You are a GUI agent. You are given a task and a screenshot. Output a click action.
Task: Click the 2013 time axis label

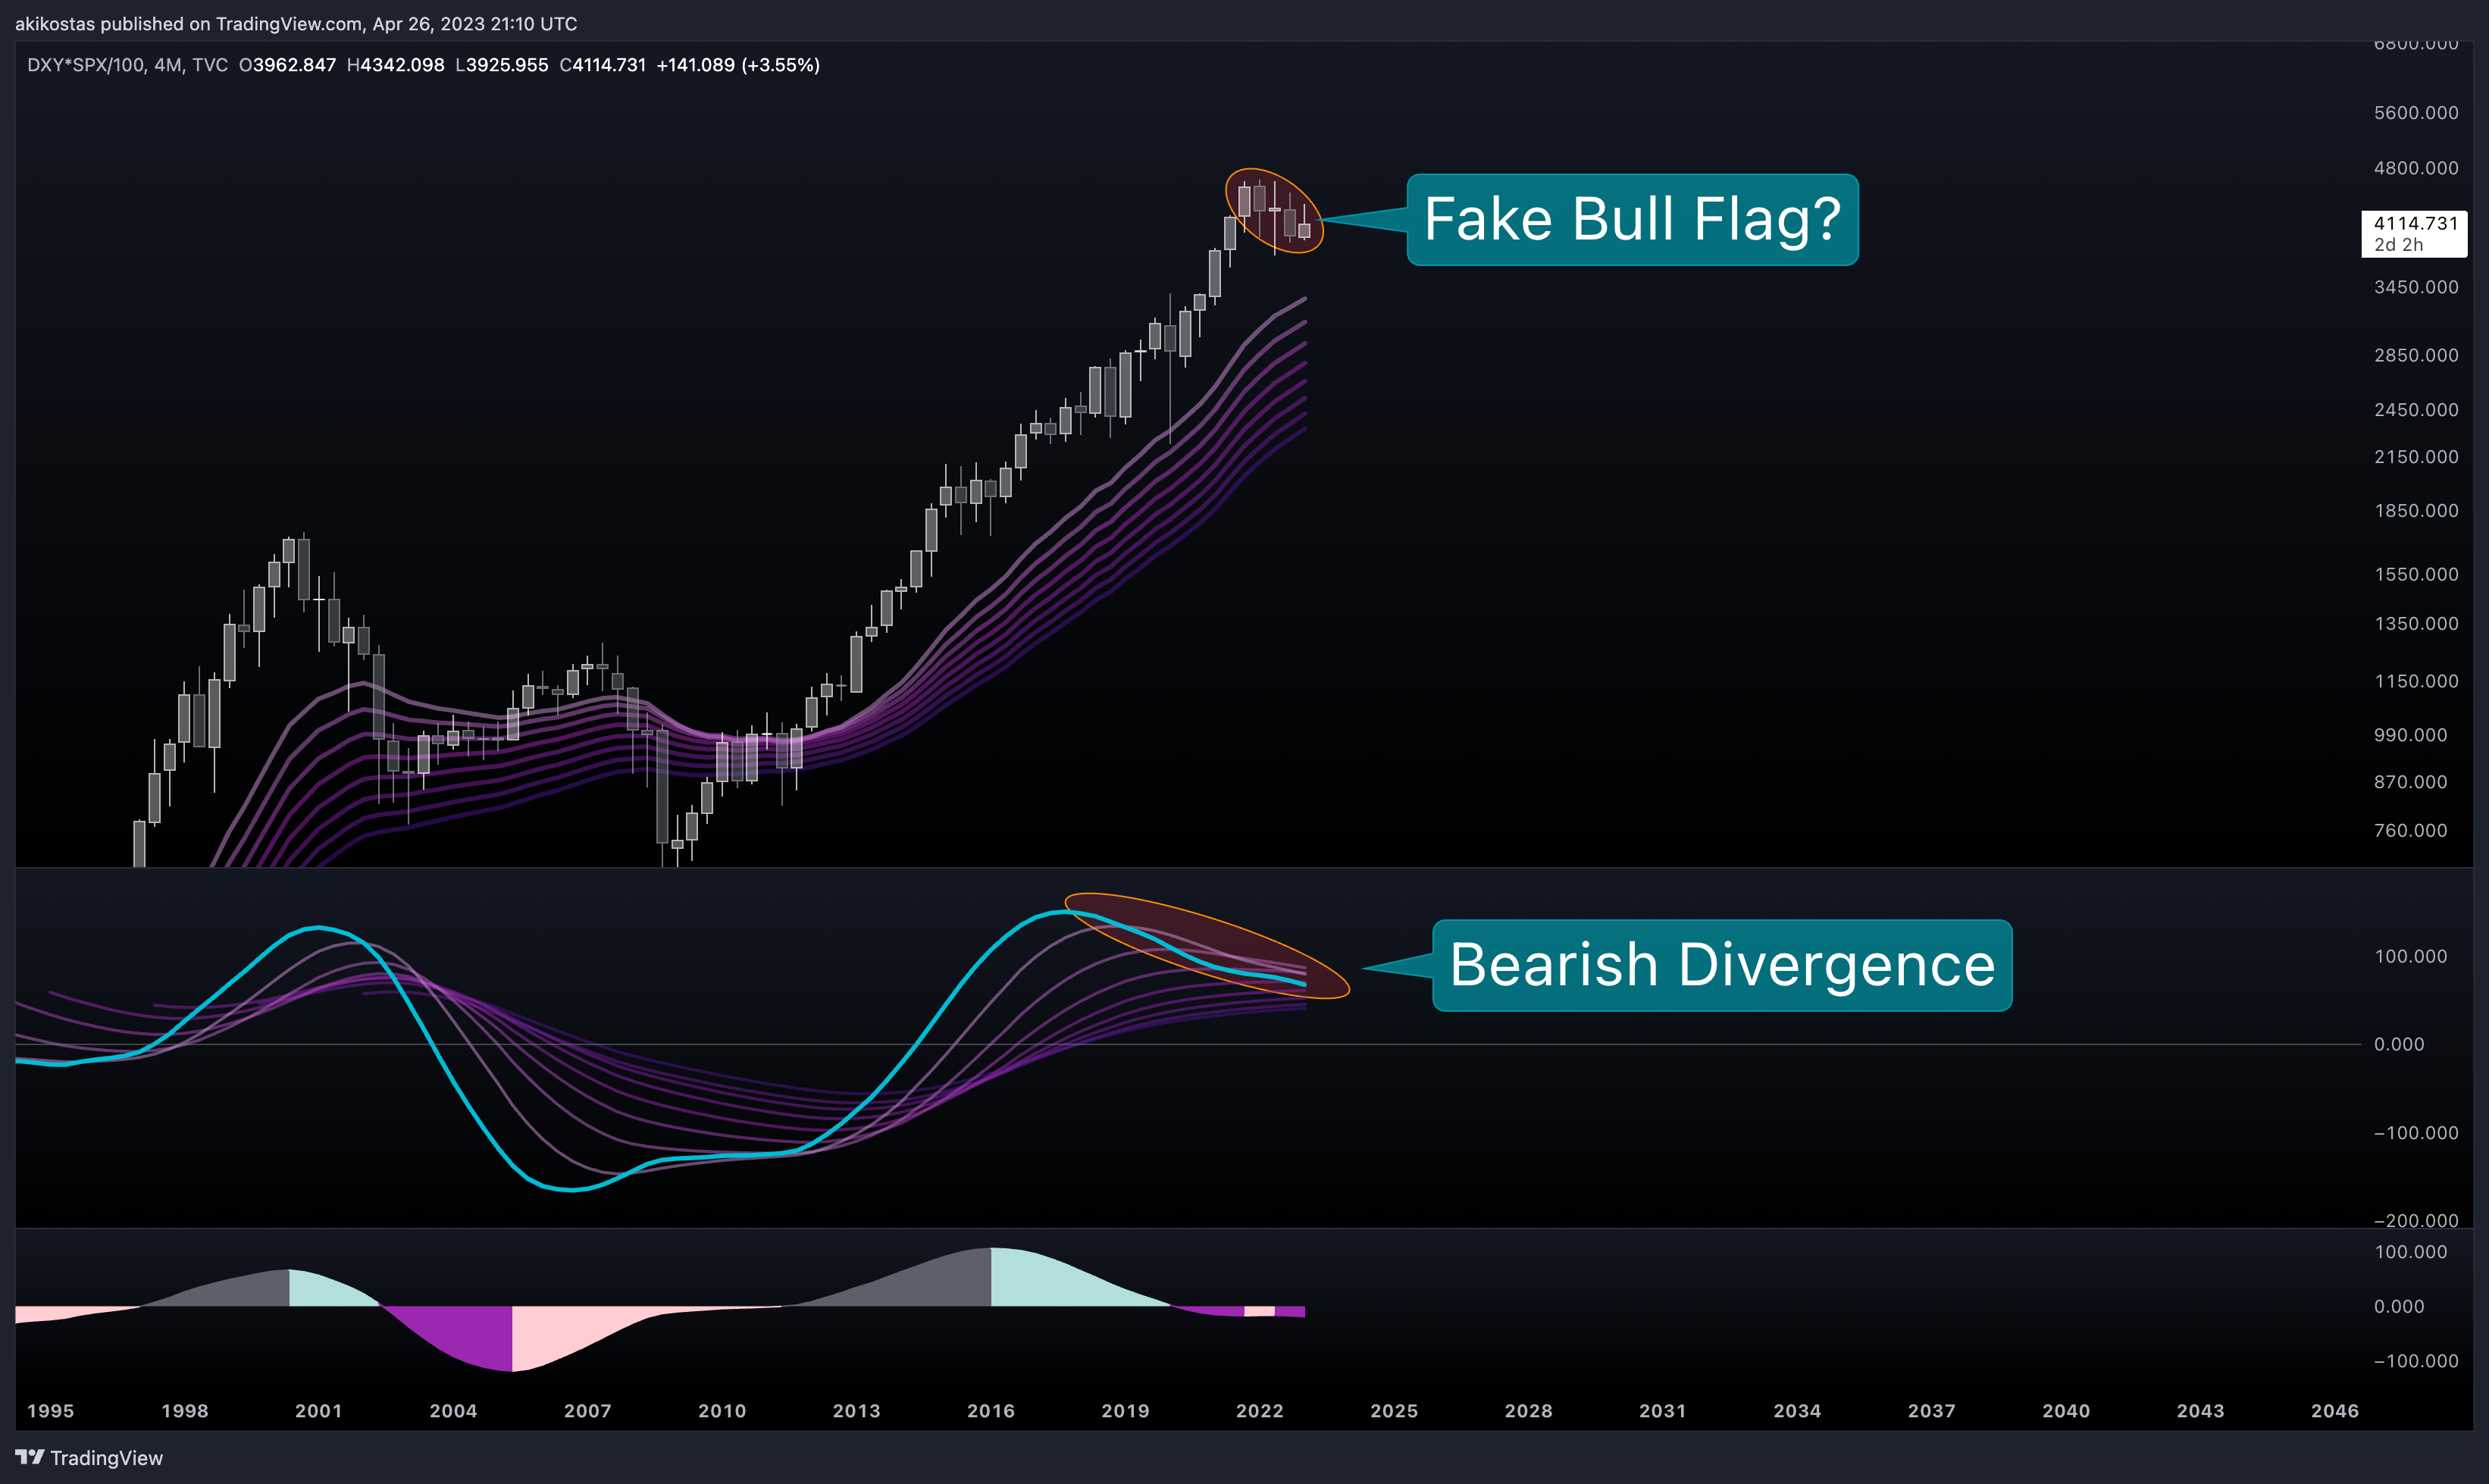(857, 1411)
